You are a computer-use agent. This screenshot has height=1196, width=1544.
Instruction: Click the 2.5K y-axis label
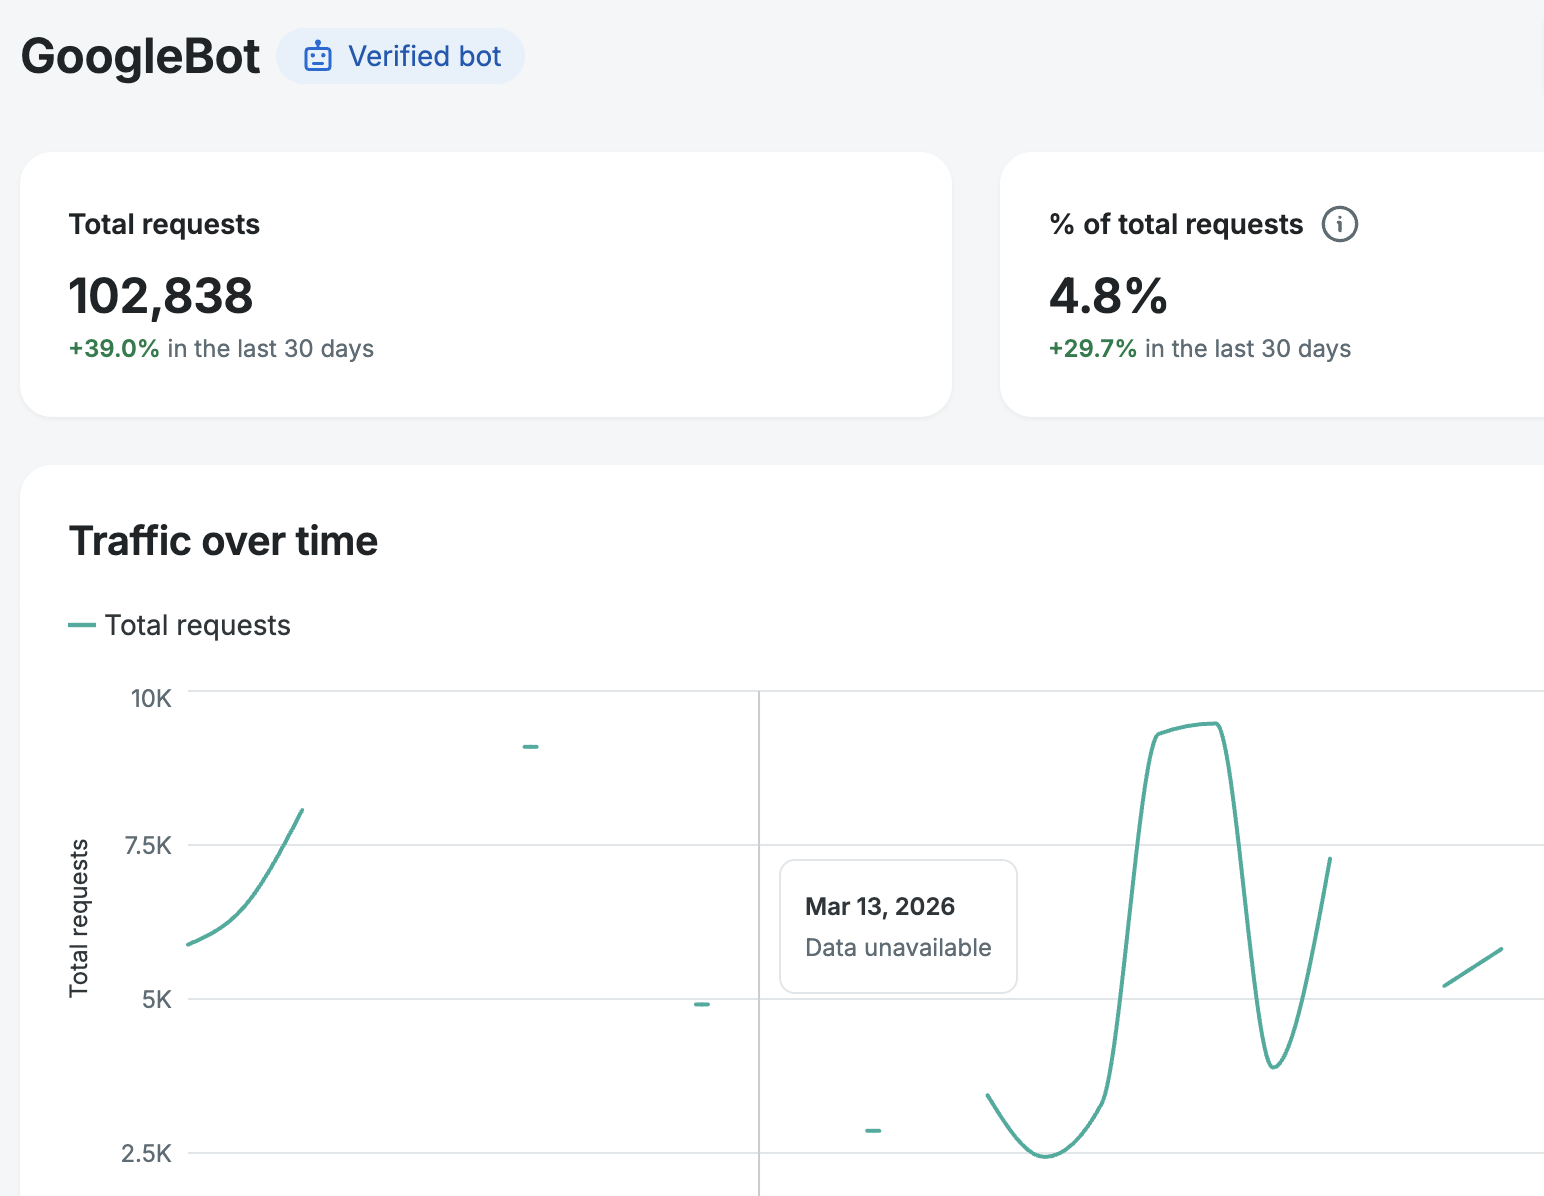(147, 1154)
